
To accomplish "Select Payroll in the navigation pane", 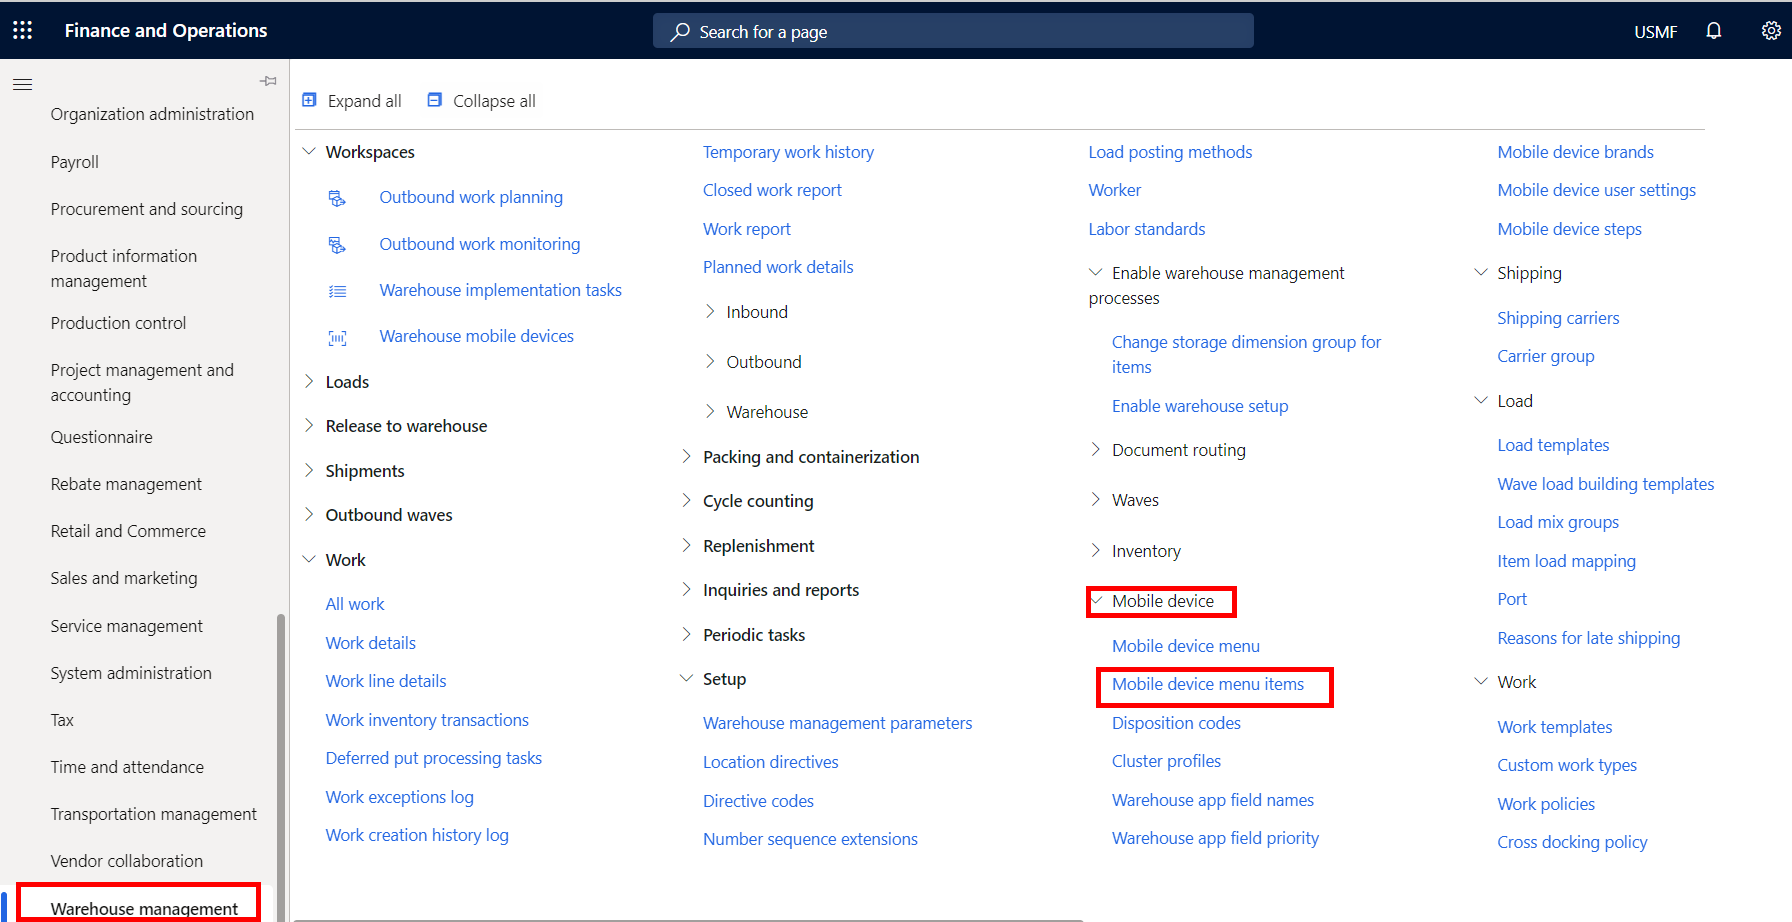I will (x=75, y=161).
